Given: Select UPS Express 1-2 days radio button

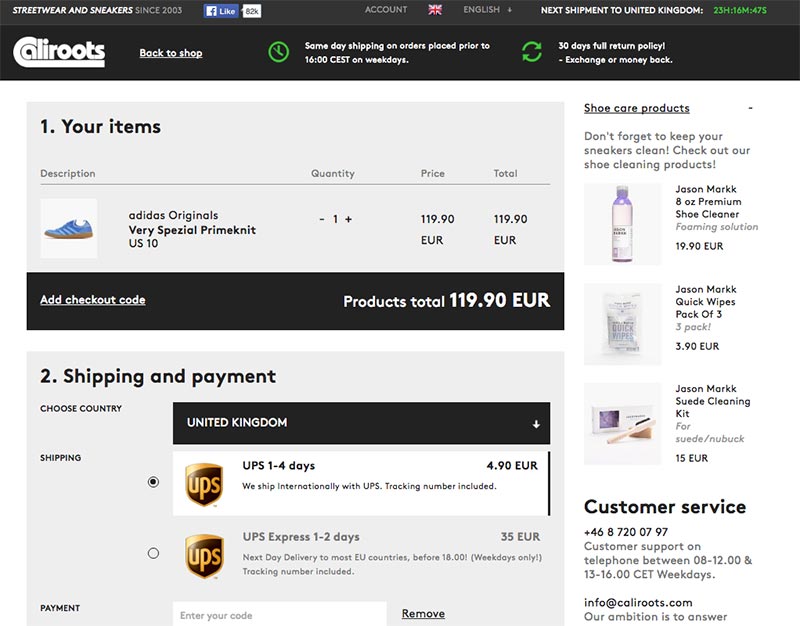Looking at the screenshot, I should point(153,553).
